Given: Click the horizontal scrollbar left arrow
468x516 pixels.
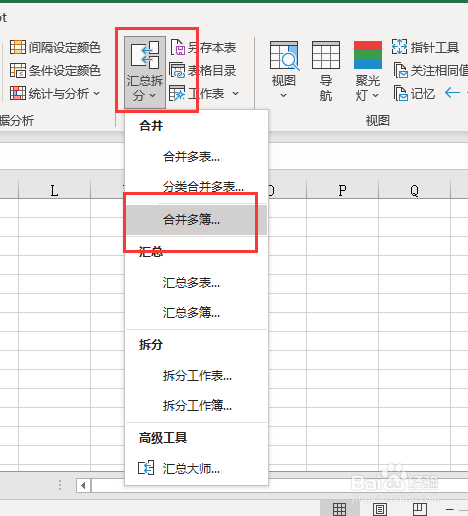Looking at the screenshot, I should [x=83, y=485].
